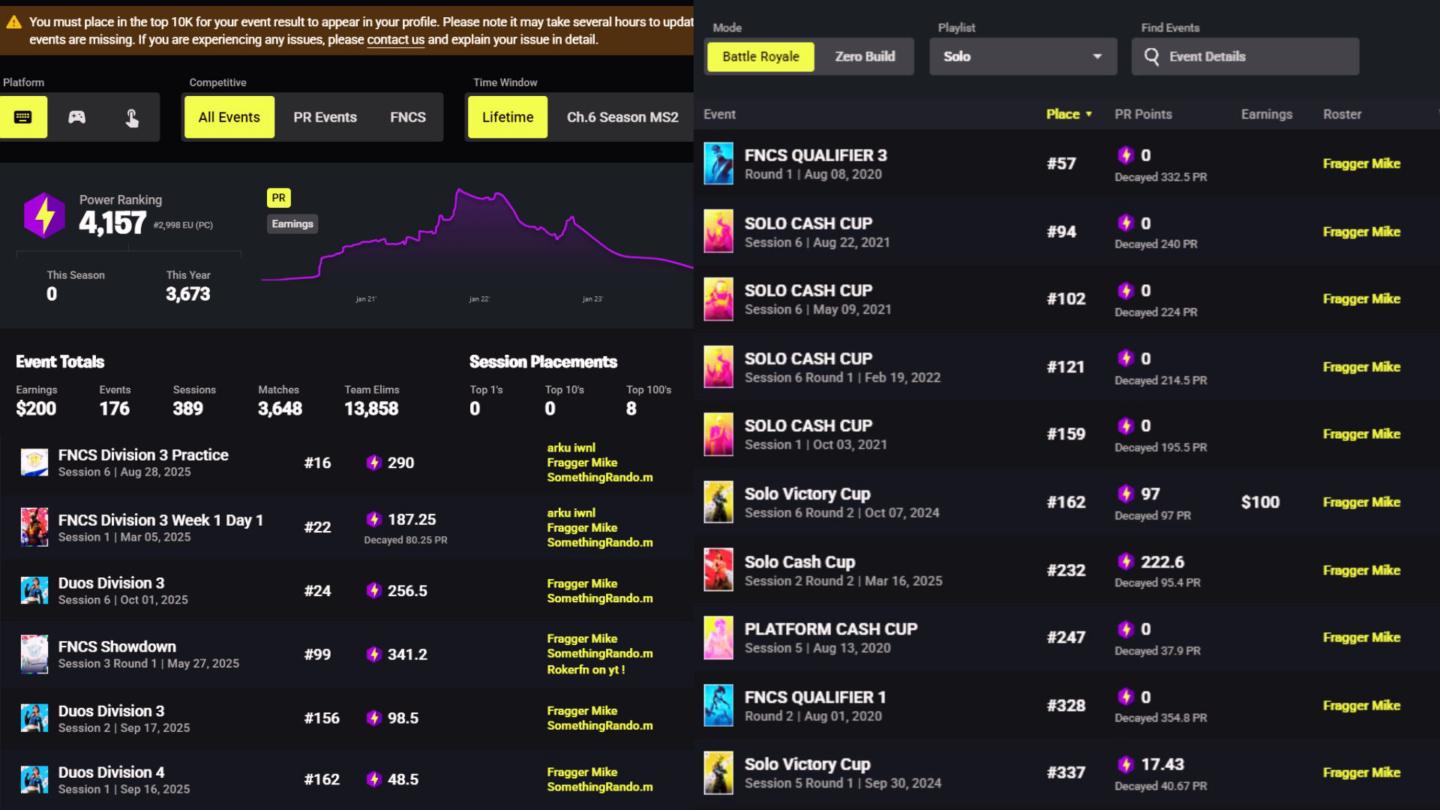The width and height of the screenshot is (1440, 810).
Task: Select the gamepad console platform icon
Action: tap(77, 117)
